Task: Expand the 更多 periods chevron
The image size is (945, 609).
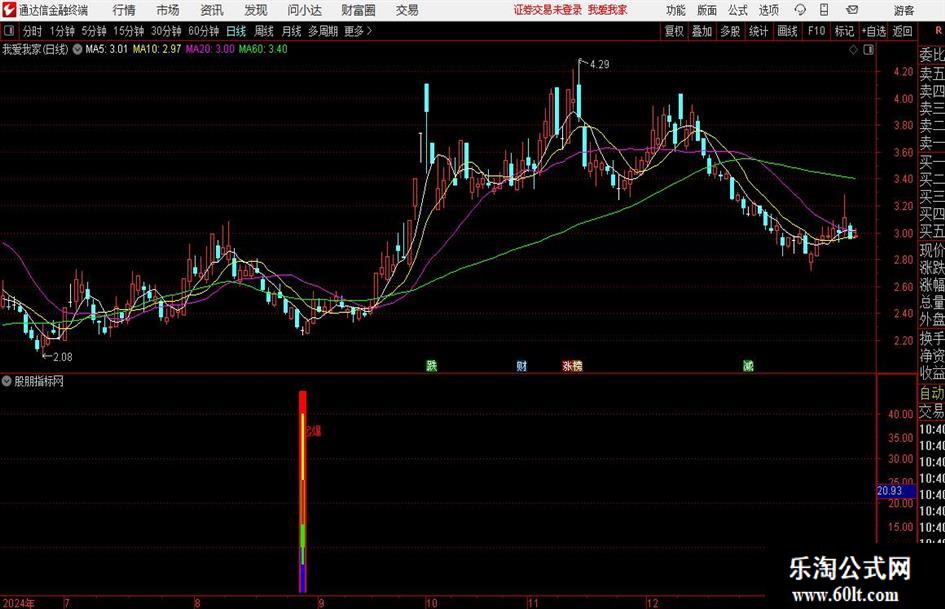Action: (x=359, y=31)
